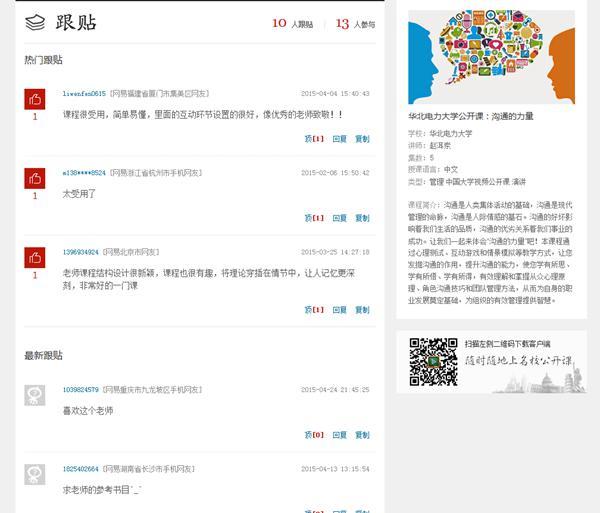Open username liwenfan0615 profile link

point(84,94)
